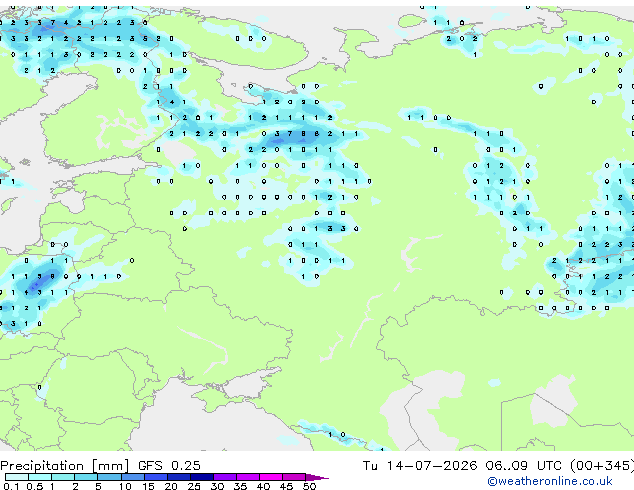The height and width of the screenshot is (490, 634).
Task: Open the weatheronline.co.uk copyright link
Action: pyautogui.click(x=550, y=481)
